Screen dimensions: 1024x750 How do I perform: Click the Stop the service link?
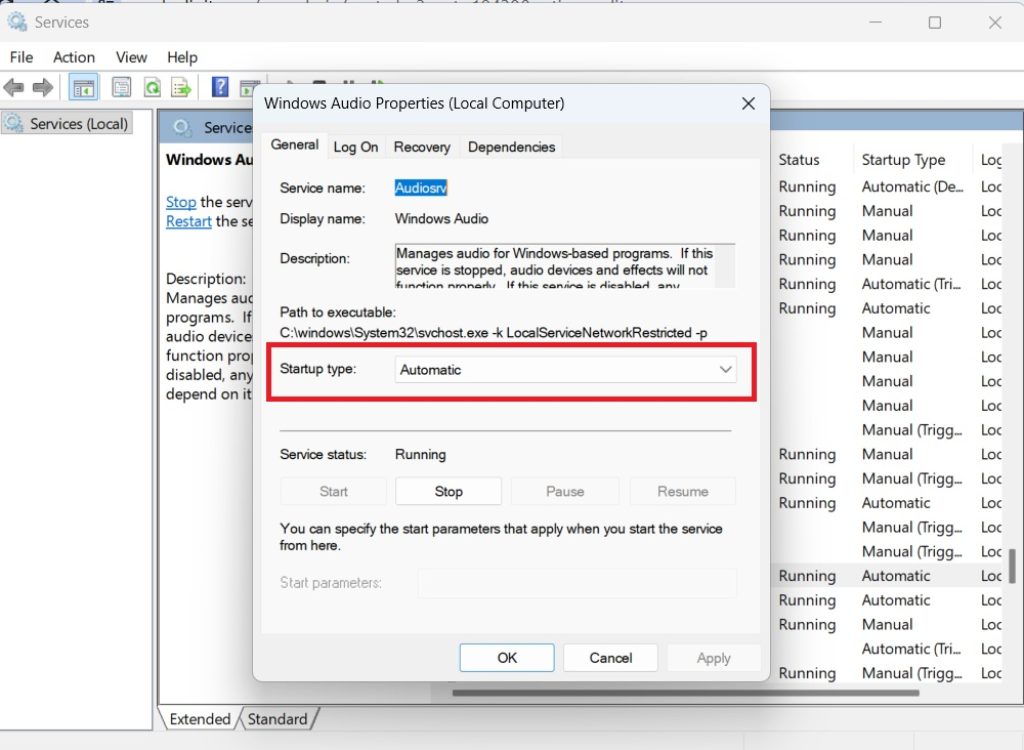point(181,202)
